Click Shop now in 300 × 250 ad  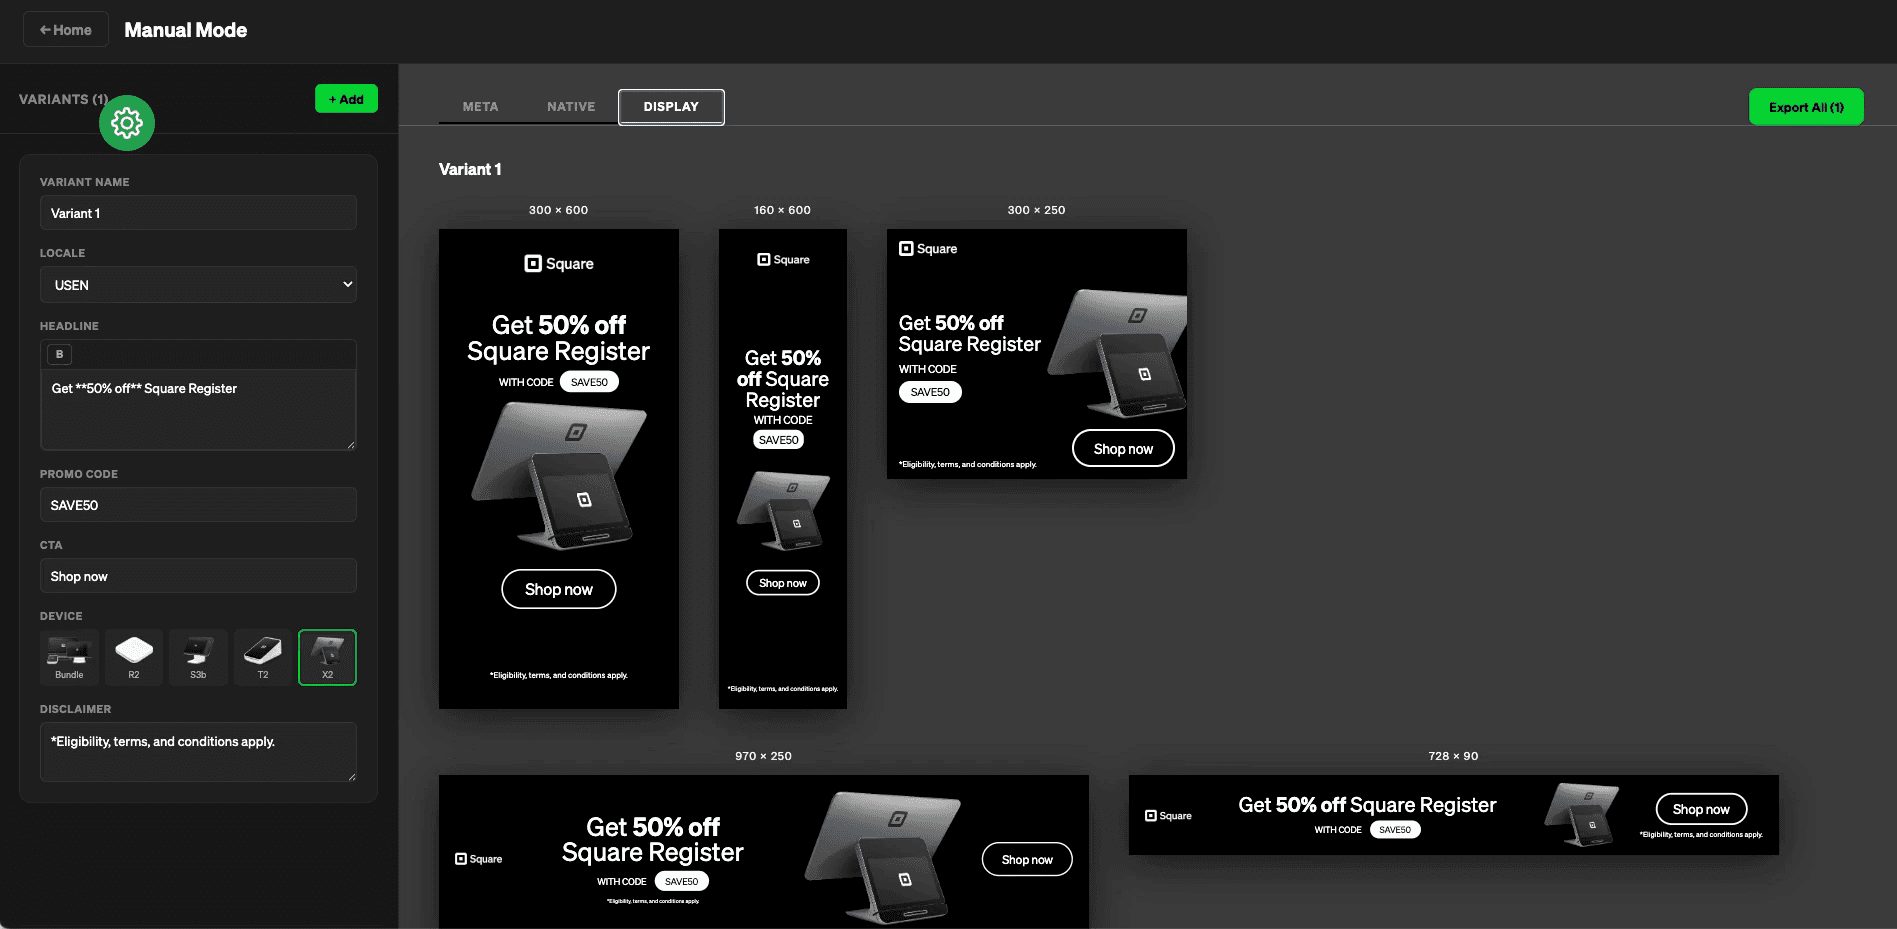(1123, 449)
